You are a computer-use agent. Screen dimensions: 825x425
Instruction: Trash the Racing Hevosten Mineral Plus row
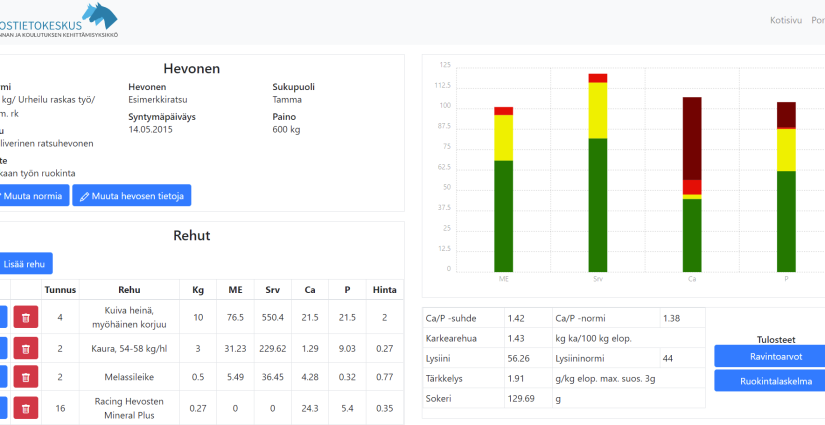click(x=26, y=408)
